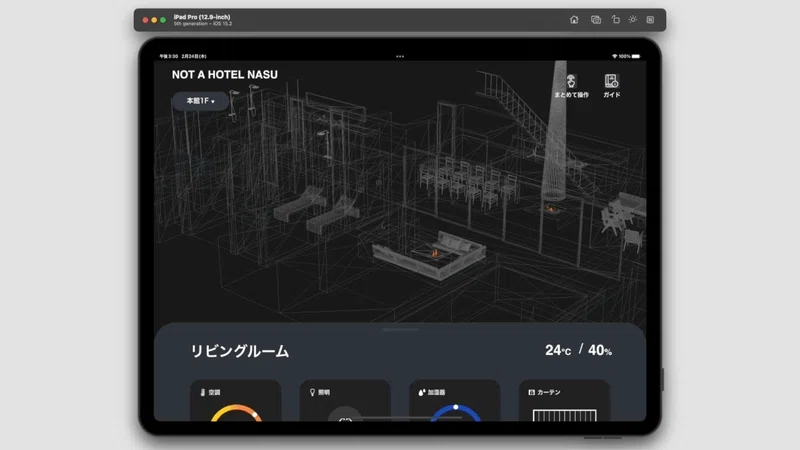
Task: Open the 照明 lighting card
Action: pyautogui.click(x=345, y=401)
